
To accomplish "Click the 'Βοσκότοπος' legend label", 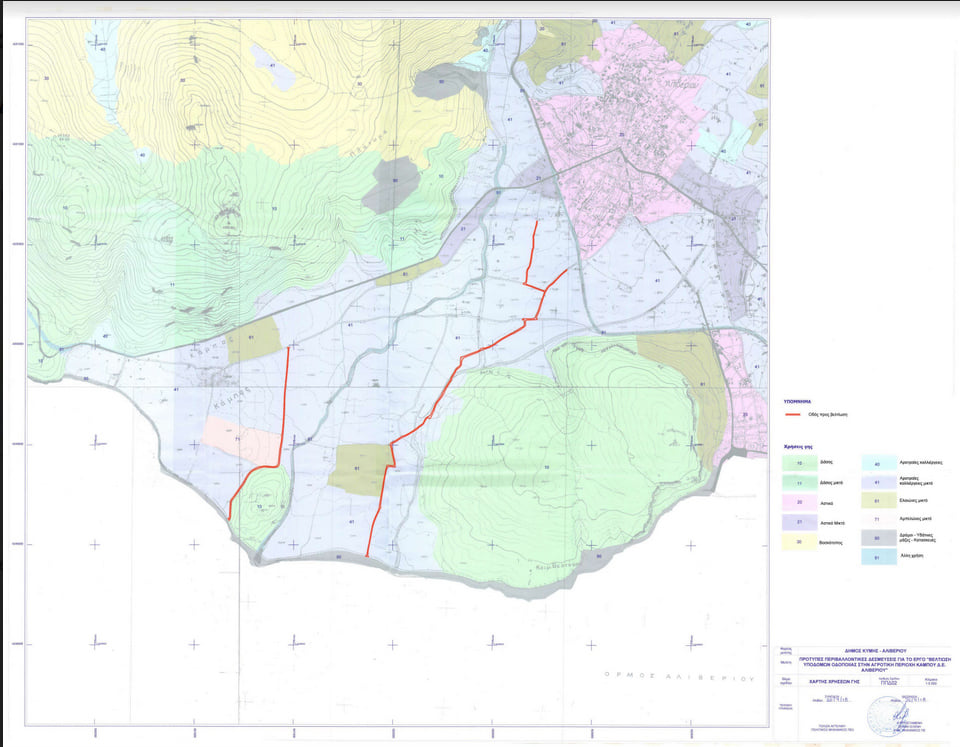I will pyautogui.click(x=831, y=542).
